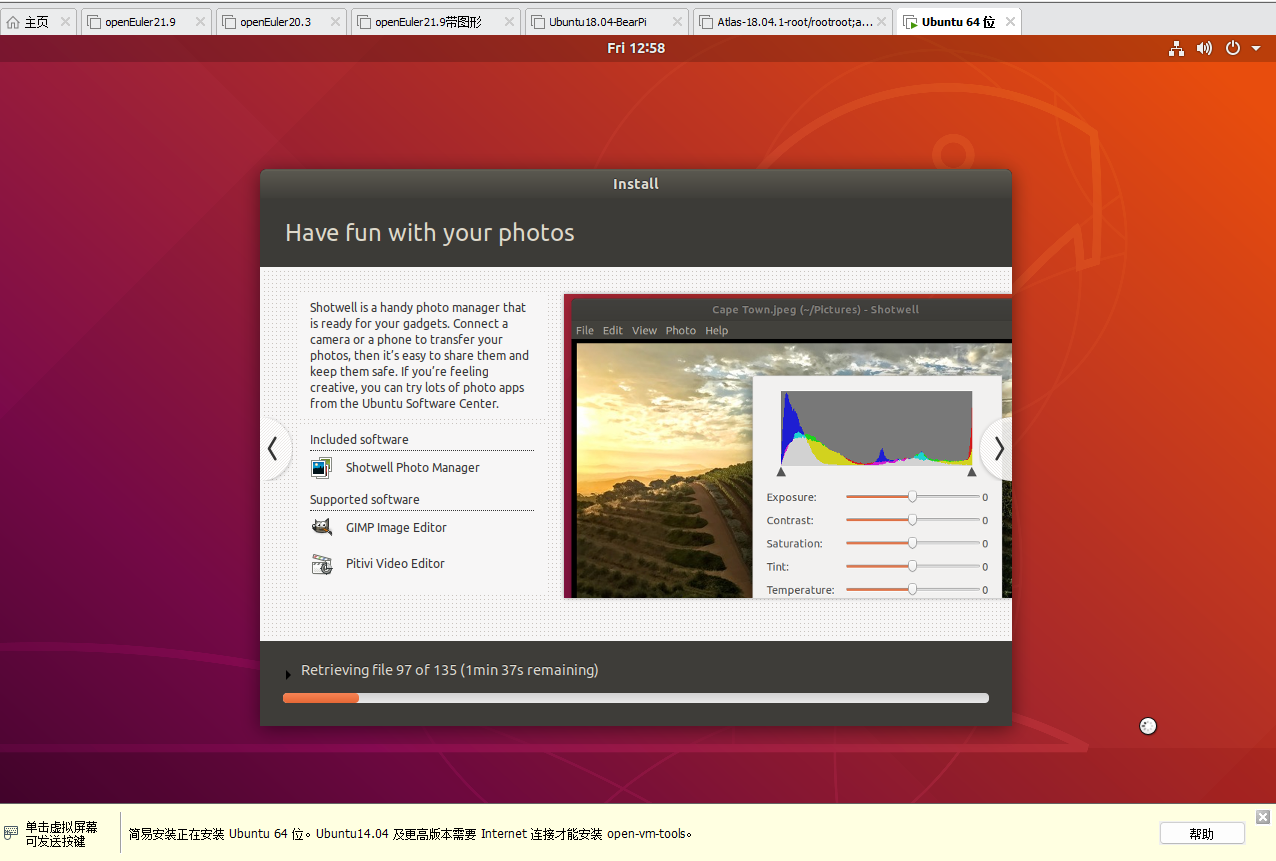Screen dimensions: 1276x861
Task: Expand the system menu arrow in top bar
Action: pyautogui.click(x=1256, y=49)
